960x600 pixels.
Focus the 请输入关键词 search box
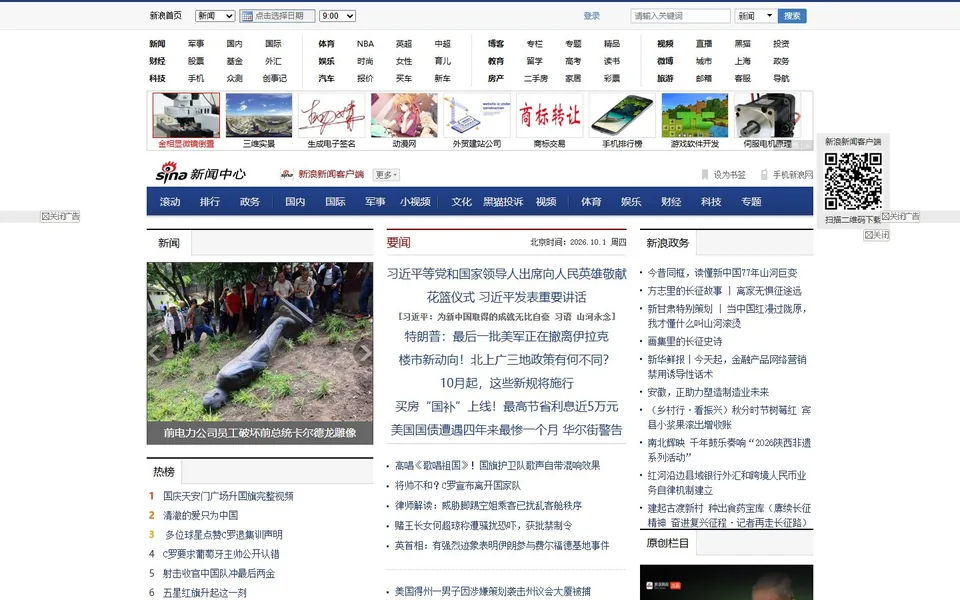pos(680,16)
